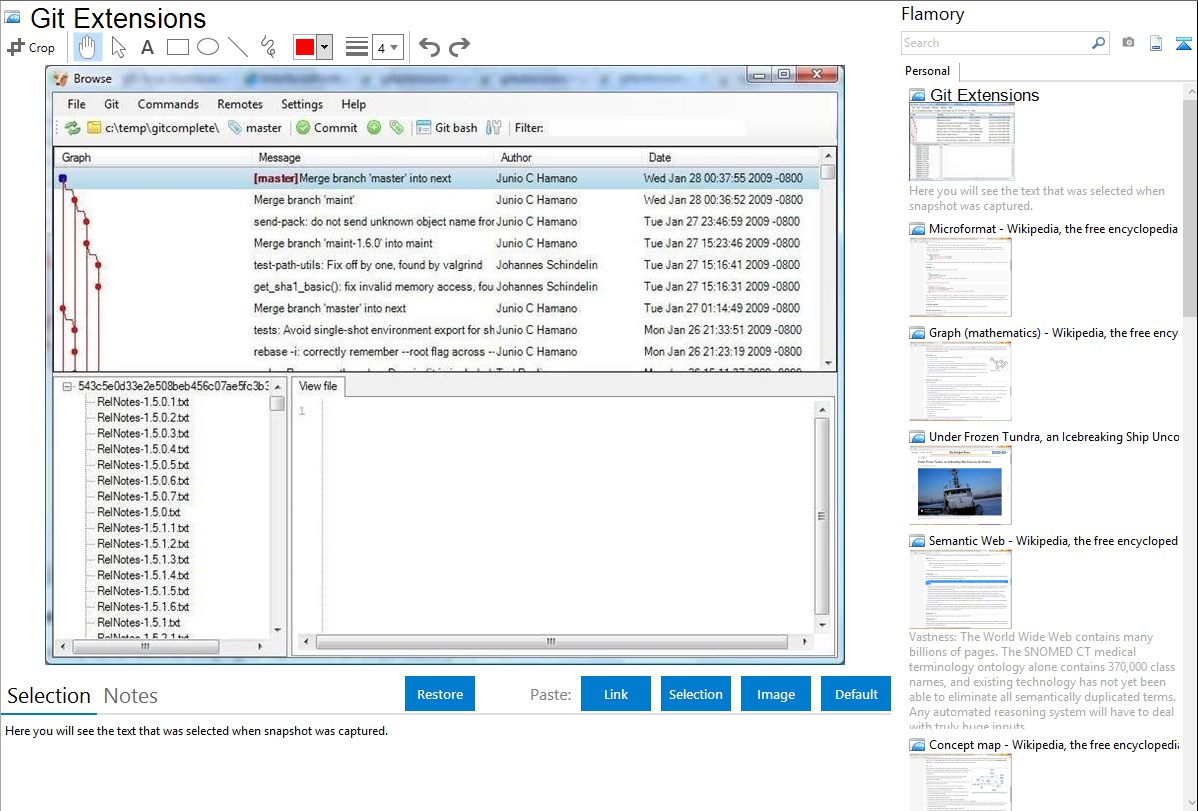Redo the last annotation
The width and height of the screenshot is (1198, 811).
pyautogui.click(x=459, y=47)
